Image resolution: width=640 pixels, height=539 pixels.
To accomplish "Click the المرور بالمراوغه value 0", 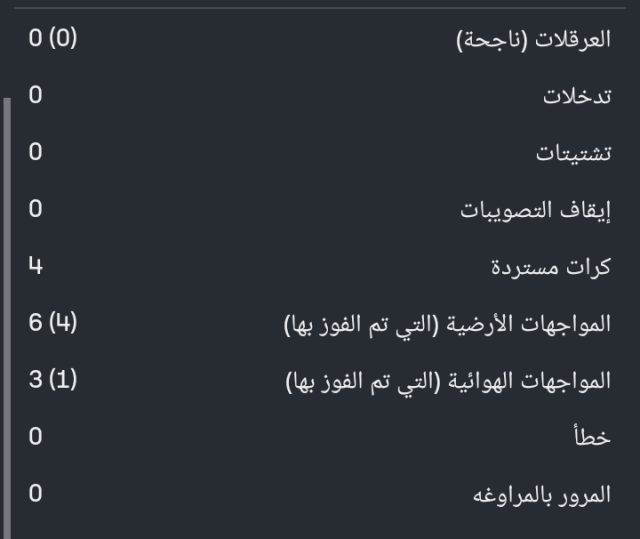I will coord(35,493).
